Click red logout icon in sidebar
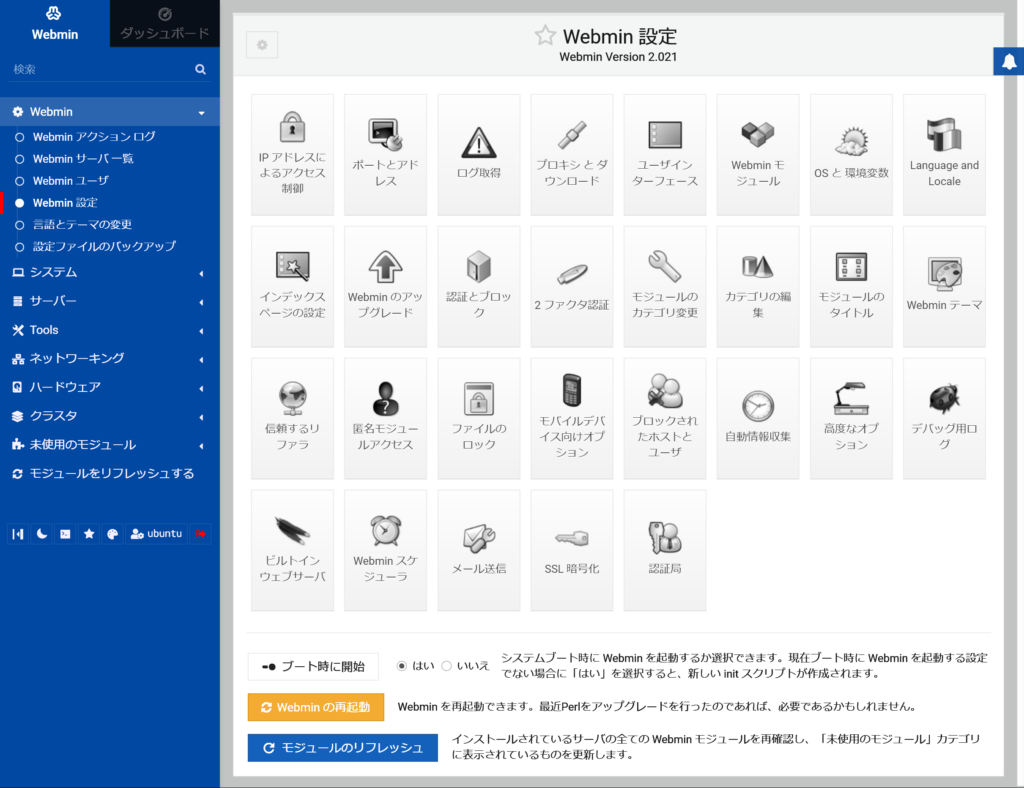This screenshot has height=788, width=1024. pyautogui.click(x=201, y=533)
